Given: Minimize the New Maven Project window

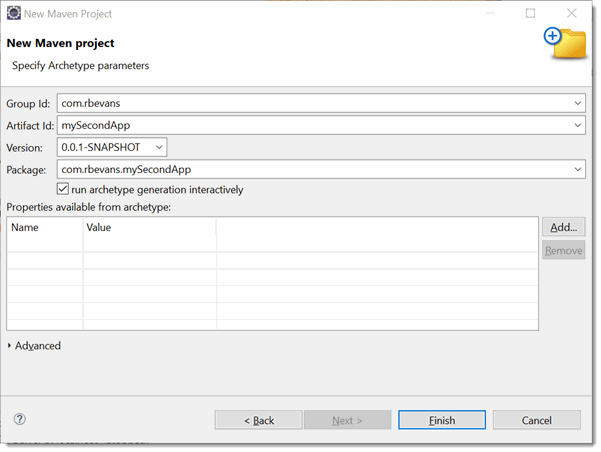Looking at the screenshot, I should pyautogui.click(x=491, y=13).
